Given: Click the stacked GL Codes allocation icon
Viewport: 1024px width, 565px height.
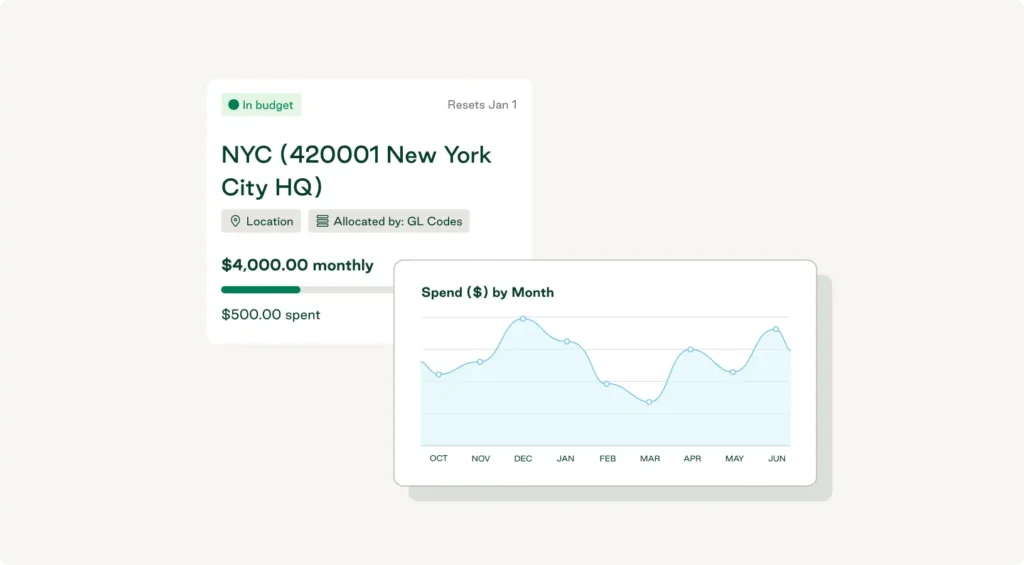Looking at the screenshot, I should point(322,221).
